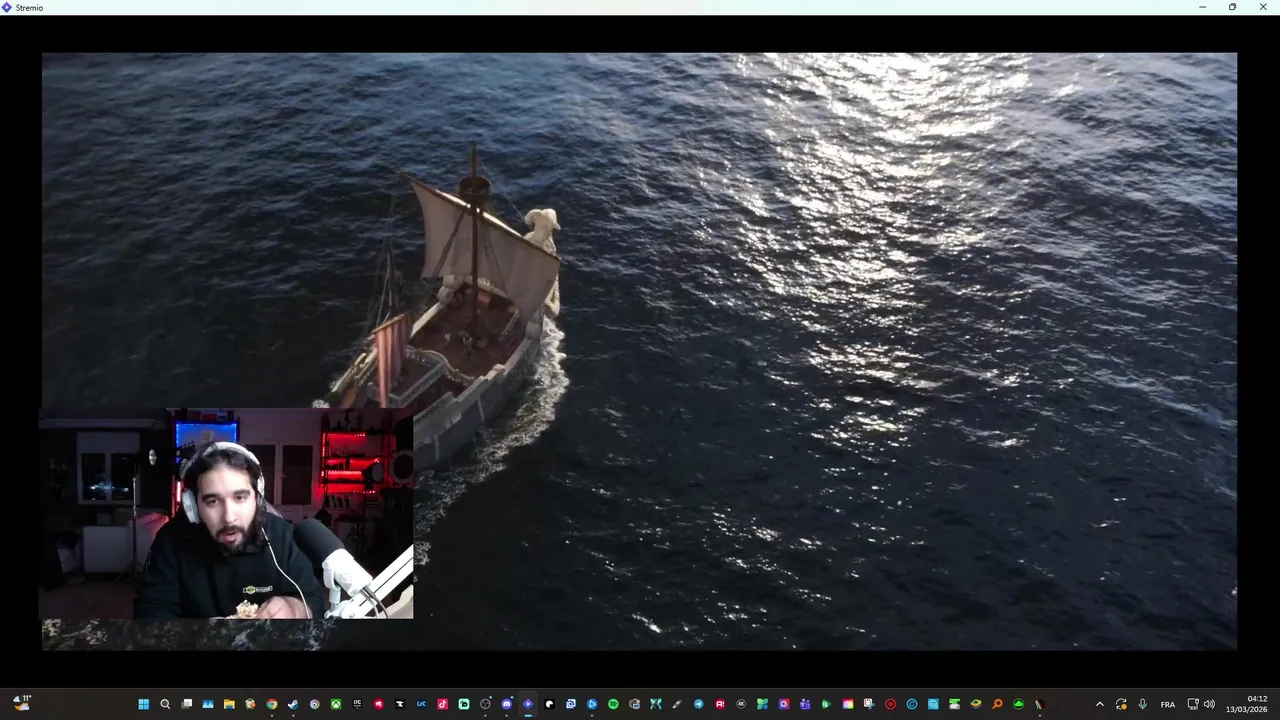Open taskbar Search magnifier

165,704
